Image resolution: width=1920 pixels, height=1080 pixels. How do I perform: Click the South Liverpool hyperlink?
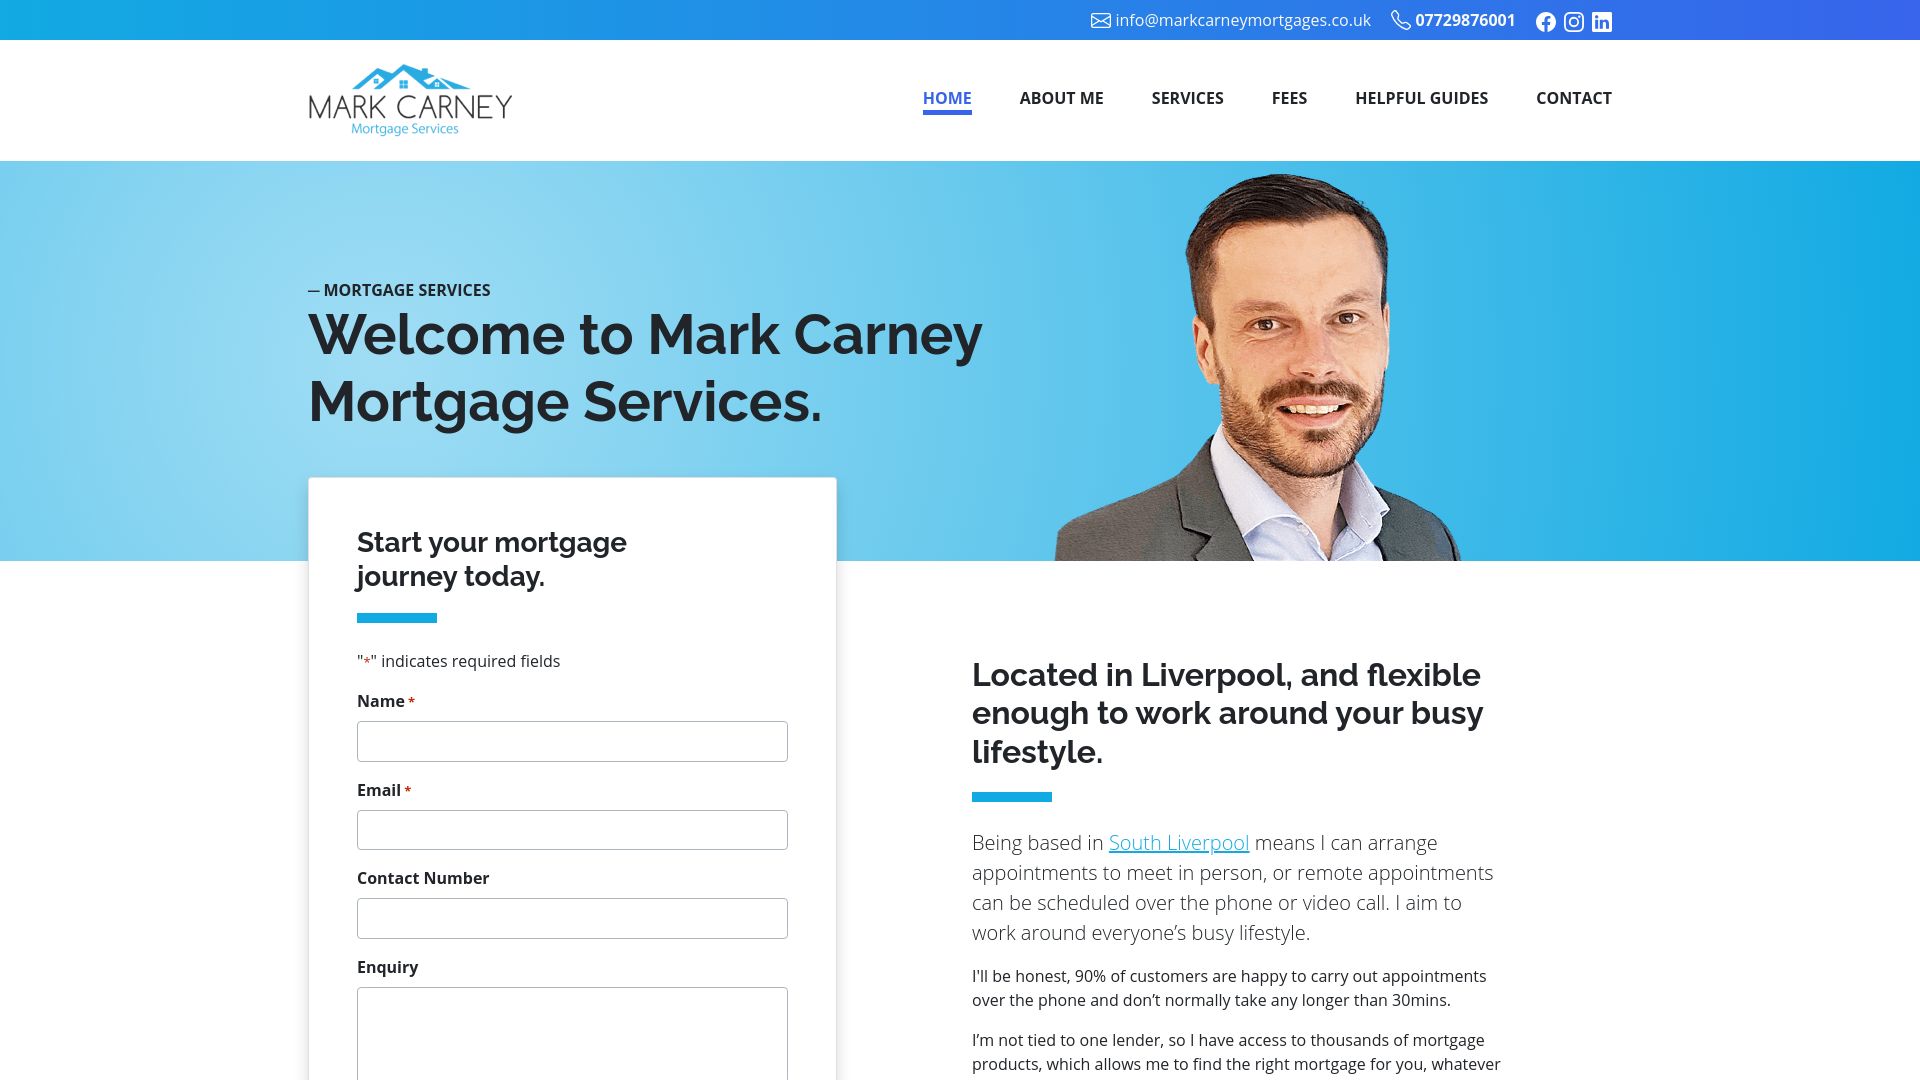1179,841
